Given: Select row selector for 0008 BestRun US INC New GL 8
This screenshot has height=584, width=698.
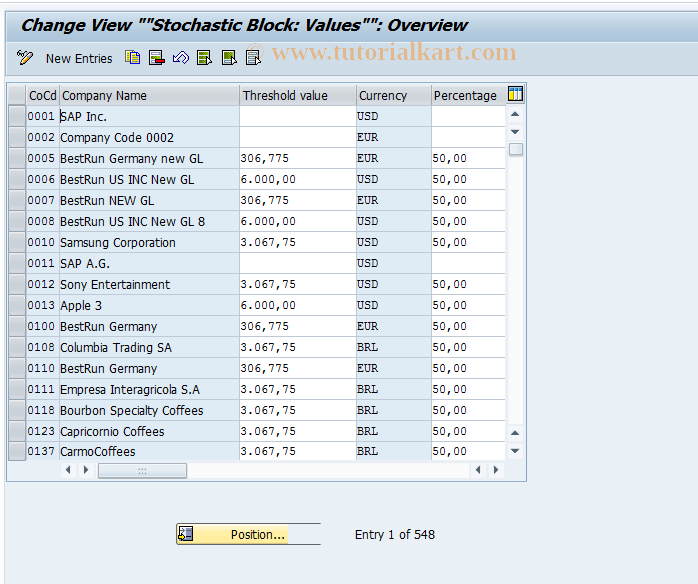Looking at the screenshot, I should pos(17,222).
